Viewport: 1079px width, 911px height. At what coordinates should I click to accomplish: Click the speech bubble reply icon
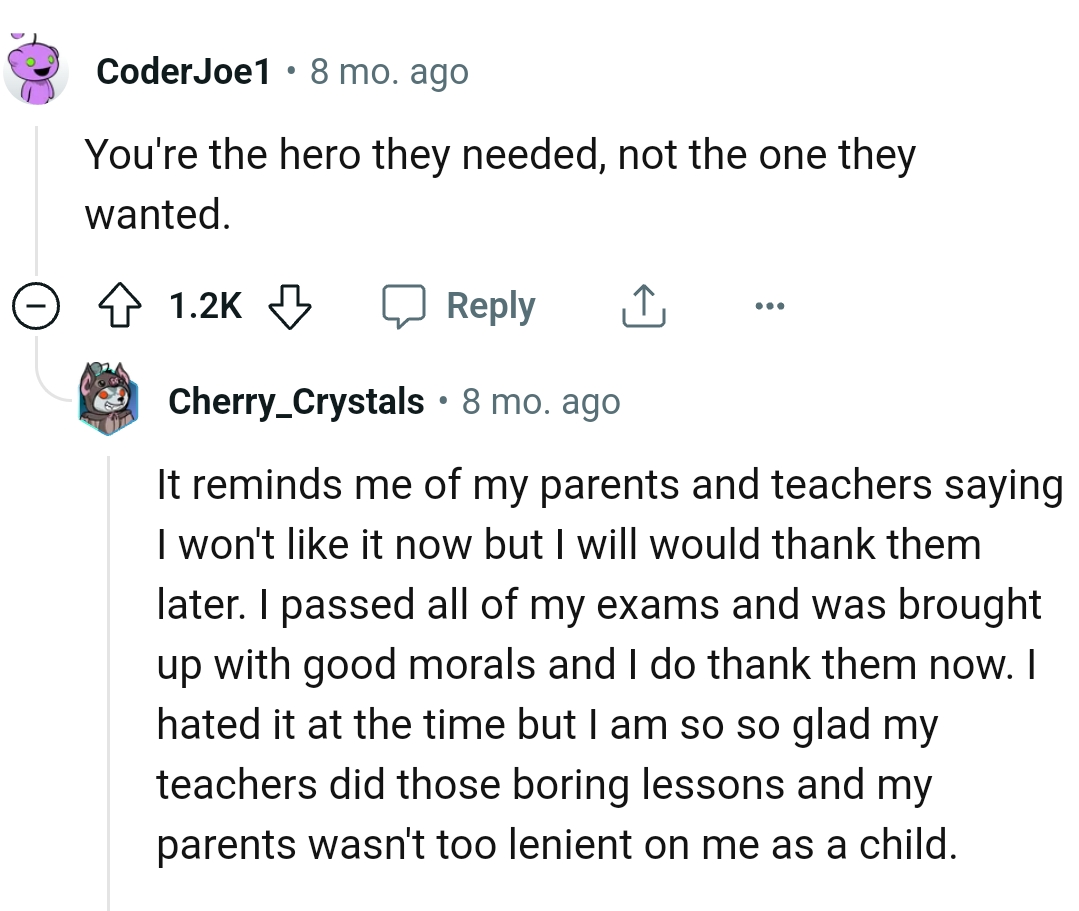click(x=406, y=306)
